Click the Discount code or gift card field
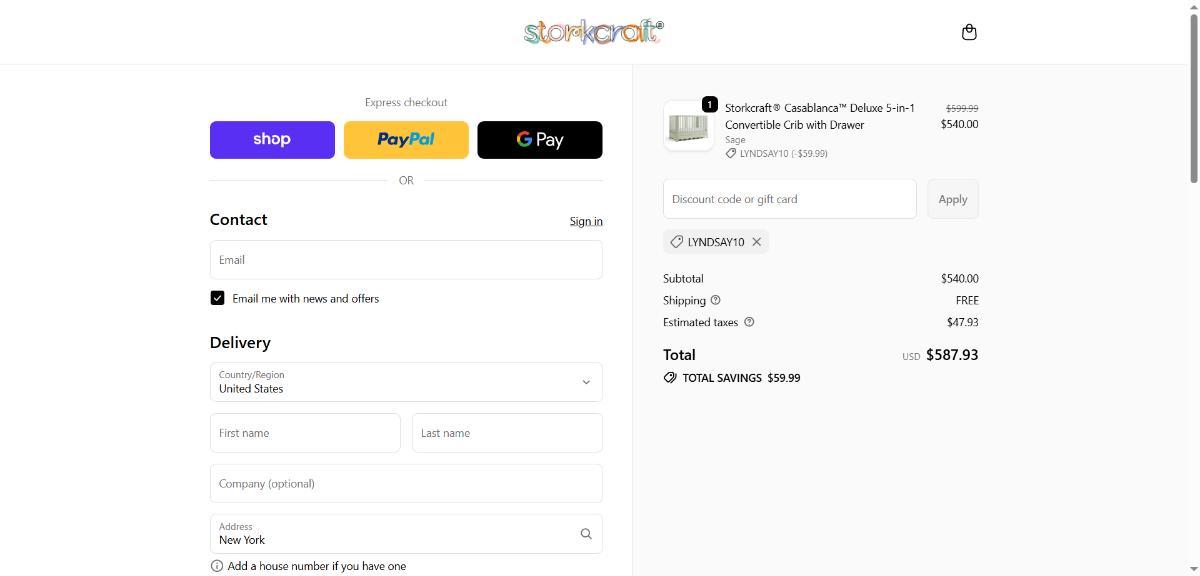Viewport: 1200px width, 576px height. click(789, 199)
